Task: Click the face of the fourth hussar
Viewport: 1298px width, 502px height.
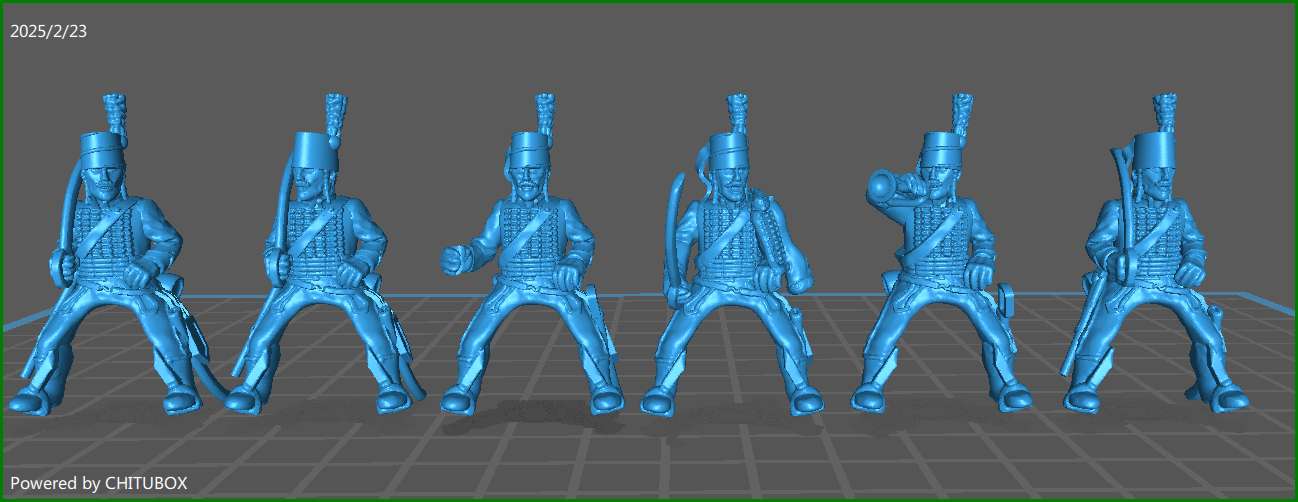Action: point(731,185)
